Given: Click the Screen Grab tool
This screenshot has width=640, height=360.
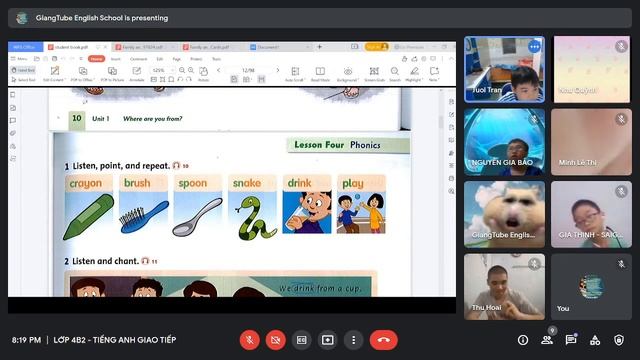Looking at the screenshot, I should (374, 74).
